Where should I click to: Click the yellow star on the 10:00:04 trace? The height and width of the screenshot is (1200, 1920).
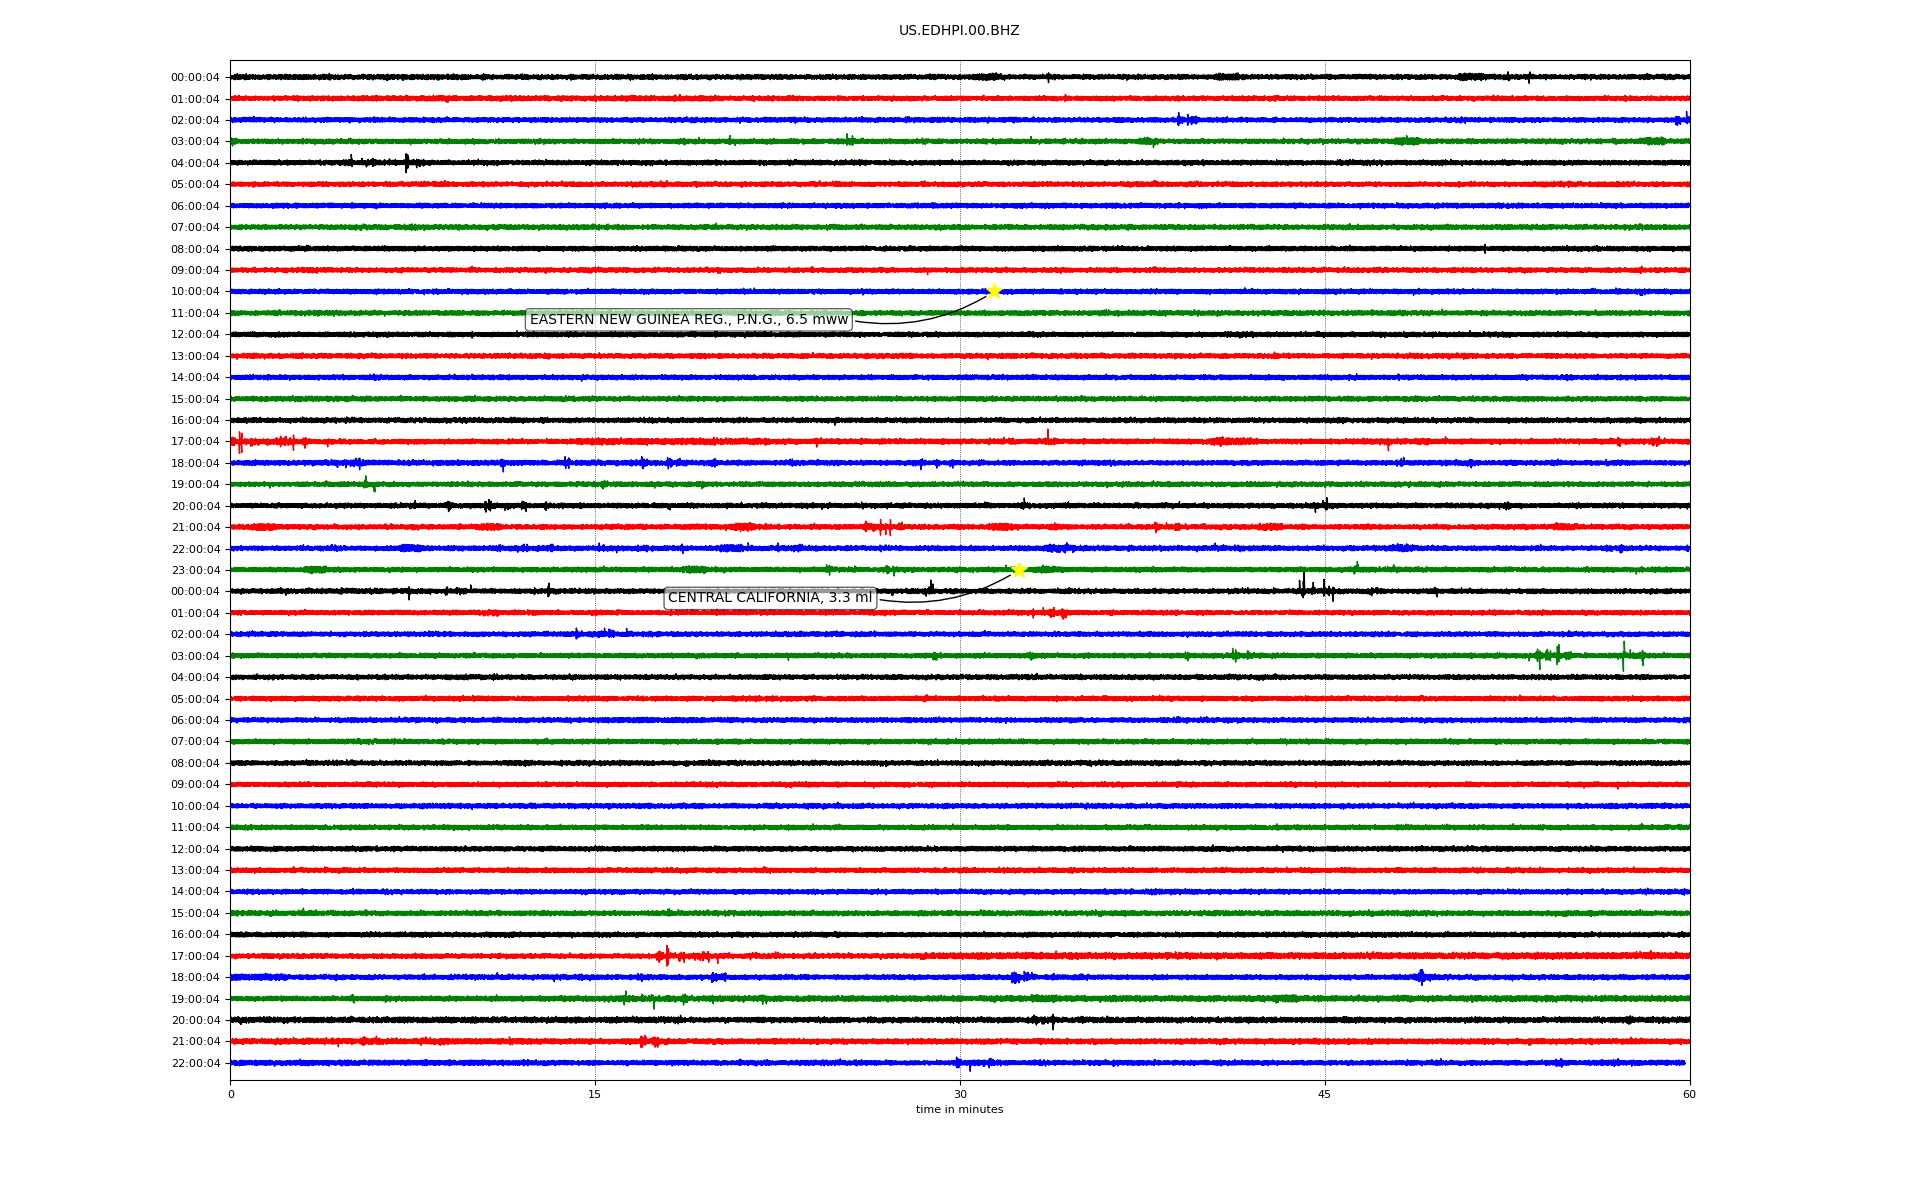pos(994,291)
